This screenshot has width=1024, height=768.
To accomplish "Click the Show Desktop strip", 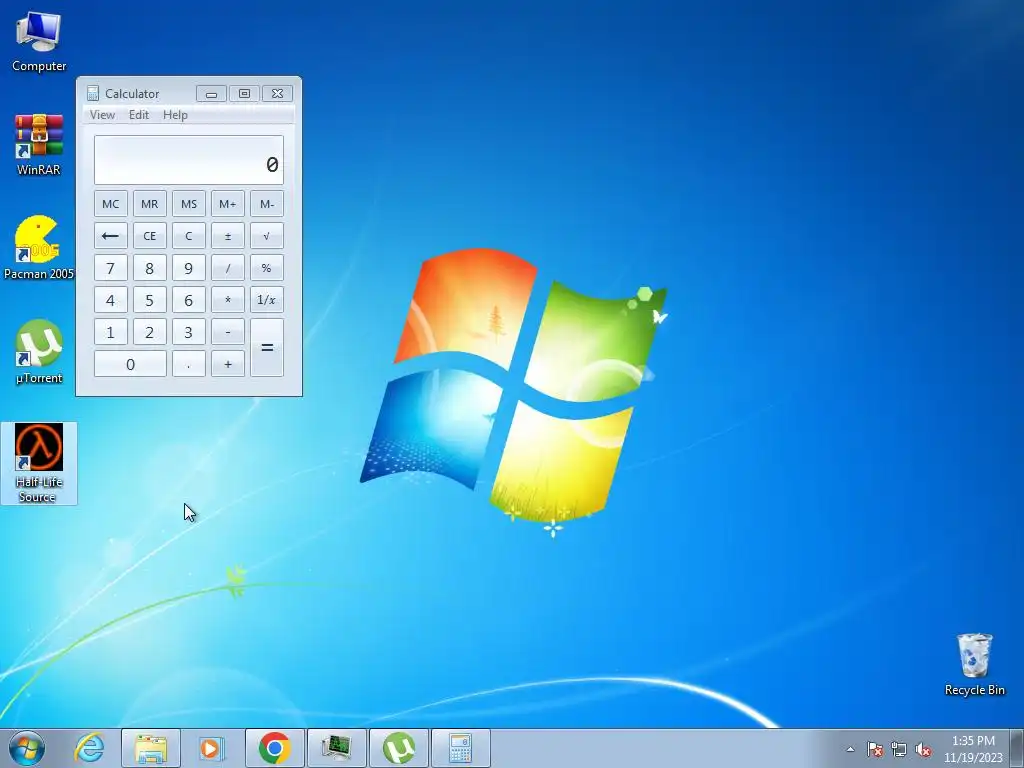I will pyautogui.click(x=1018, y=748).
